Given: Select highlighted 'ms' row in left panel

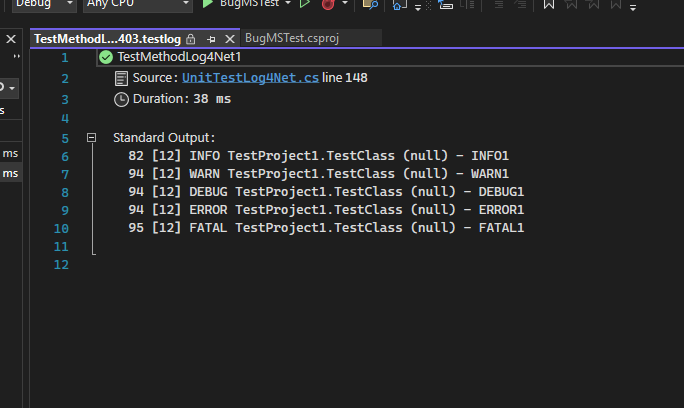Looking at the screenshot, I should pyautogui.click(x=10, y=173).
